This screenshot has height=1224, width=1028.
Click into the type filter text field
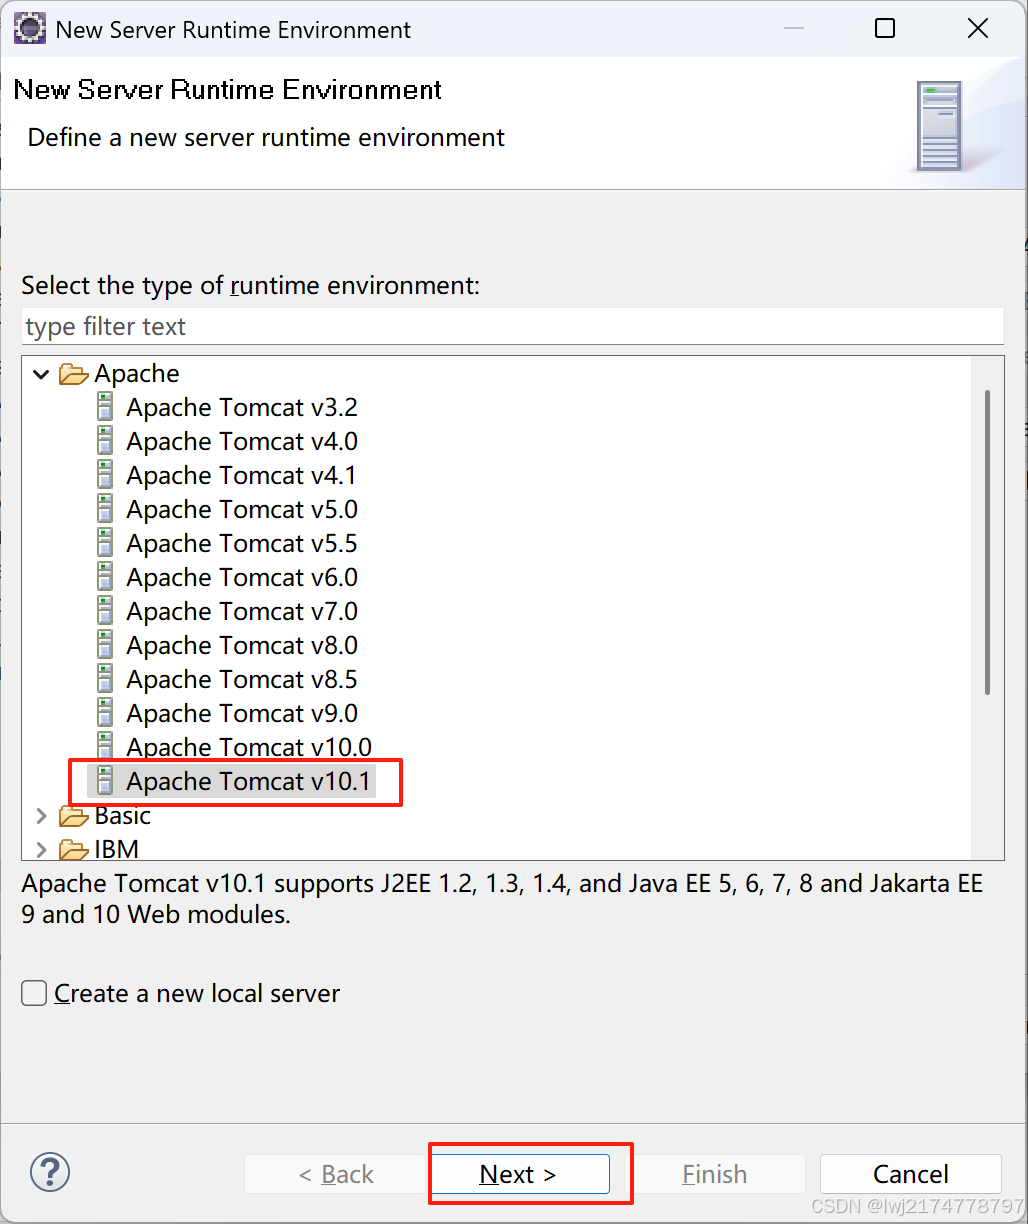click(x=512, y=327)
